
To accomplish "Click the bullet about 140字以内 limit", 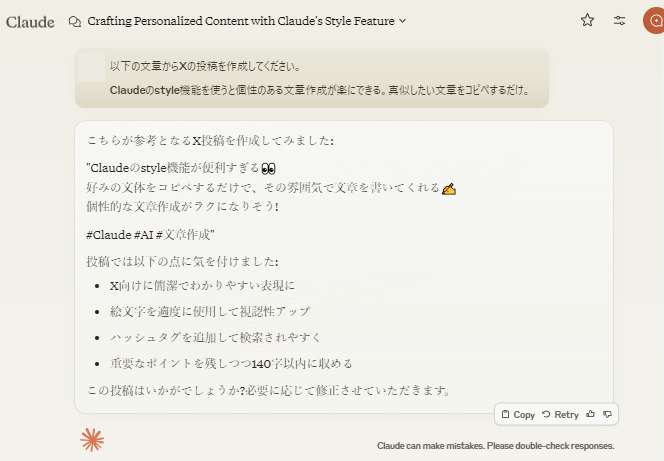I will click(x=231, y=363).
